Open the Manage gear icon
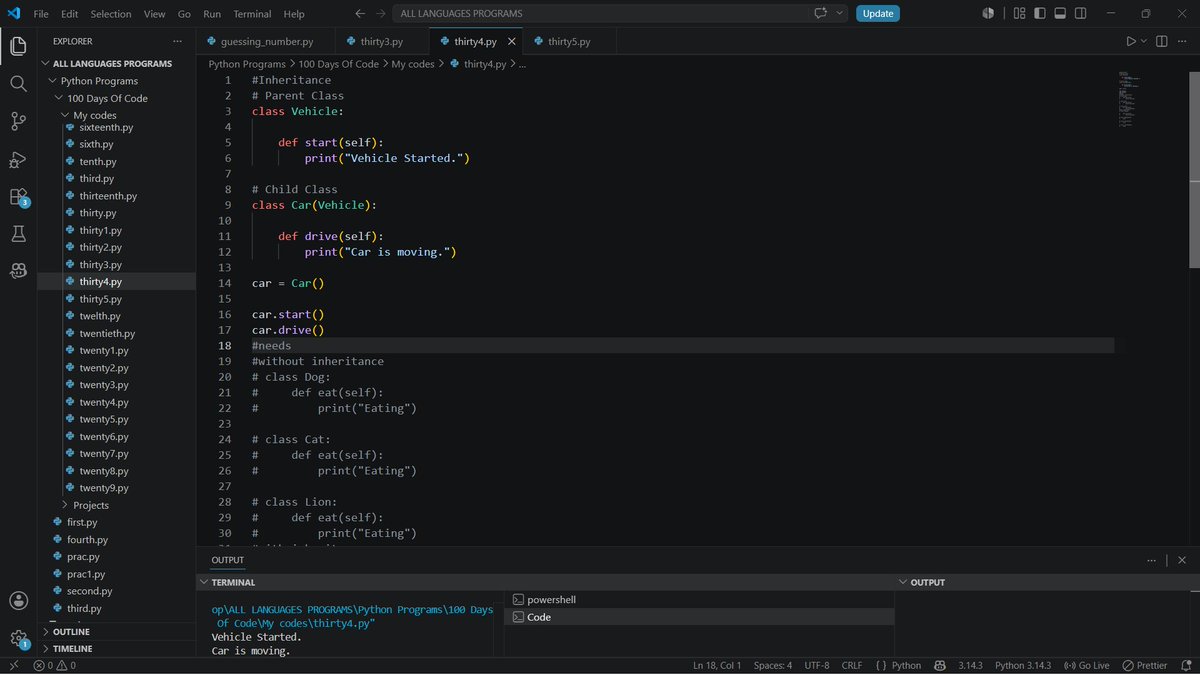This screenshot has height=675, width=1200. click(x=18, y=638)
